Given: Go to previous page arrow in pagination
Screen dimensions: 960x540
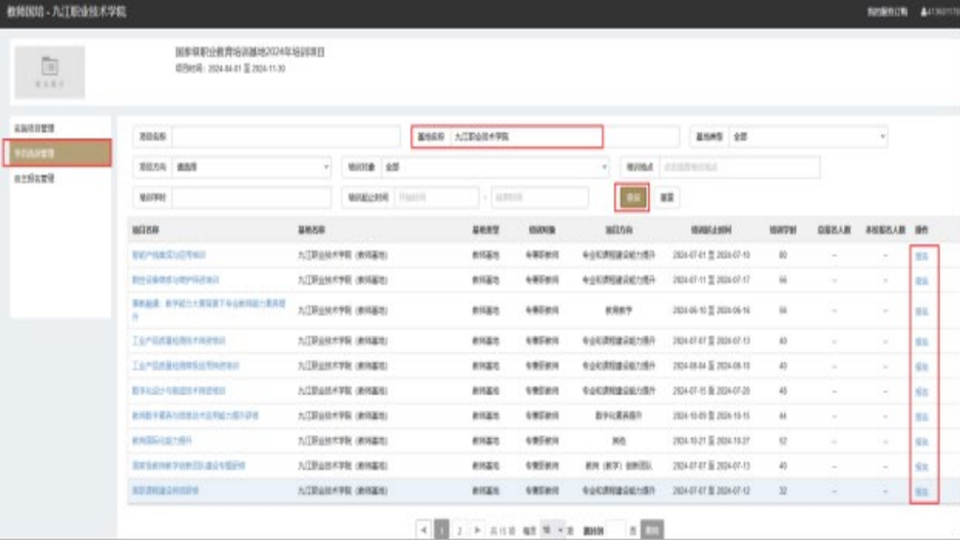Looking at the screenshot, I should [423, 529].
